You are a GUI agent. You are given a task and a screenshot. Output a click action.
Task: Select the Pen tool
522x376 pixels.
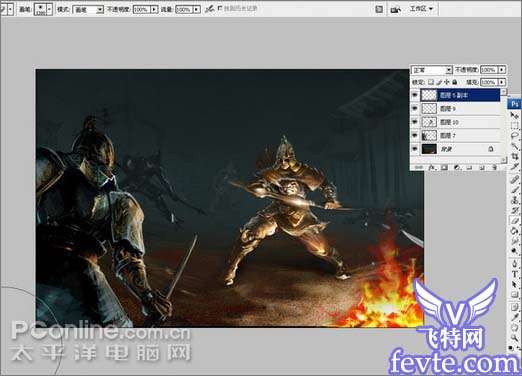tap(515, 264)
